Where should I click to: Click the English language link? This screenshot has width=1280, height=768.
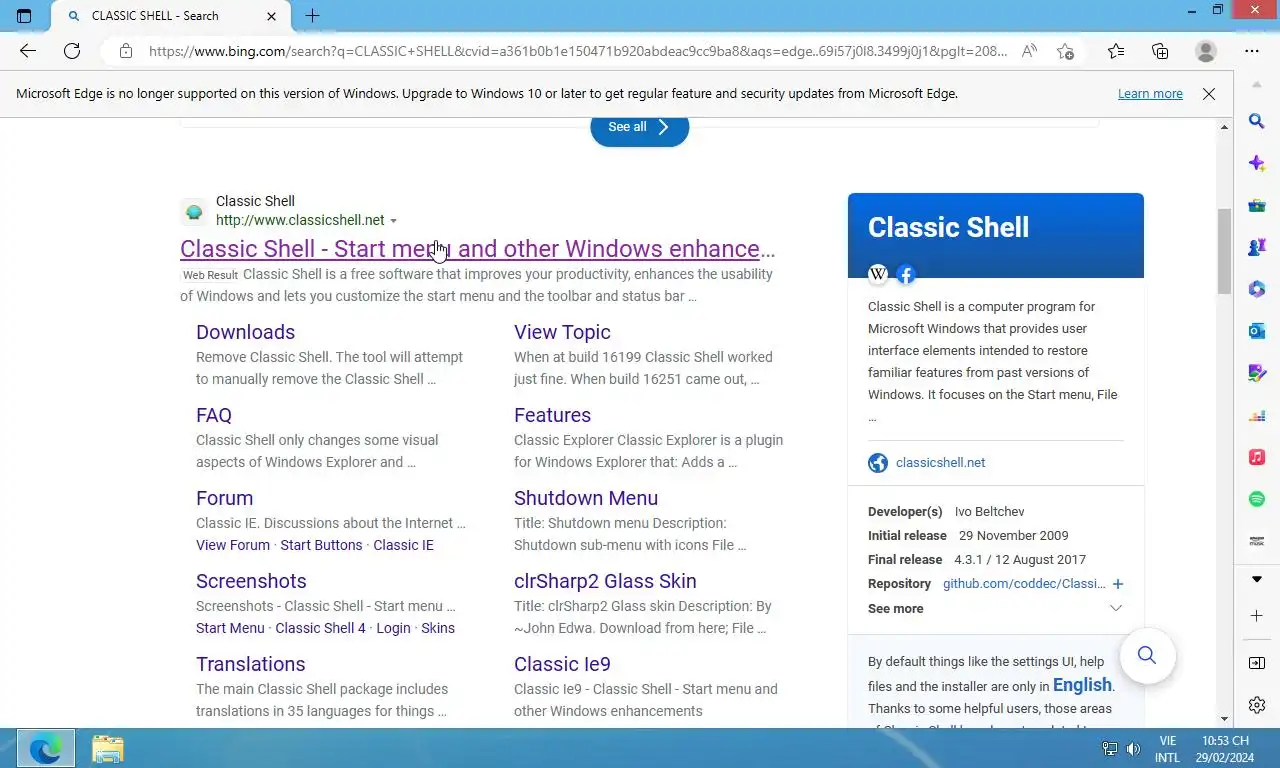coord(1082,685)
